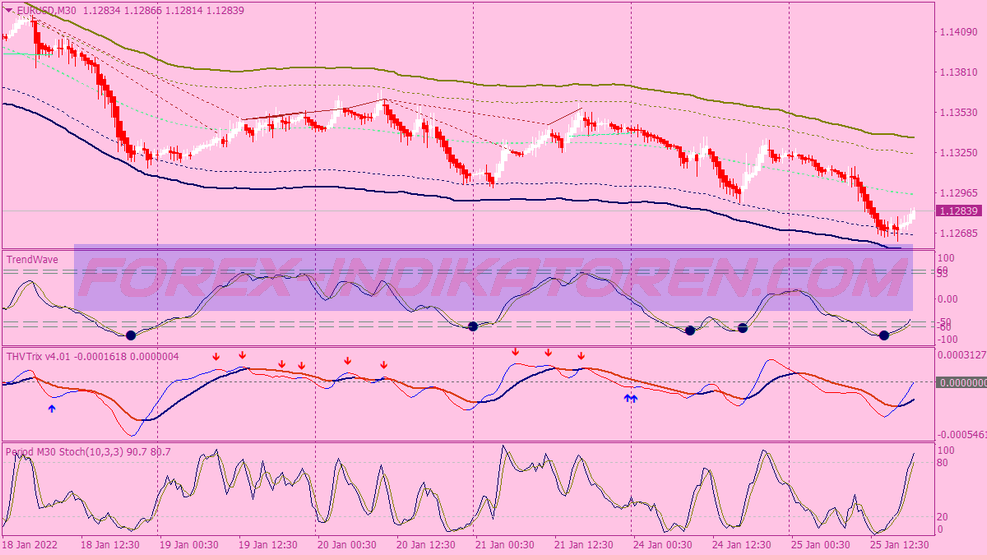
Task: Click the 18 Jan 12:30 time label
Action: [x=110, y=545]
